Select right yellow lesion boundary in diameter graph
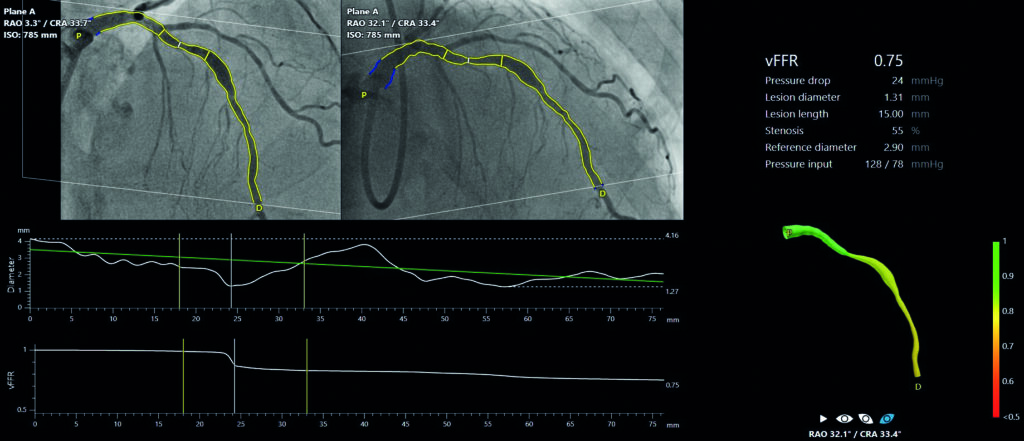 [304, 270]
